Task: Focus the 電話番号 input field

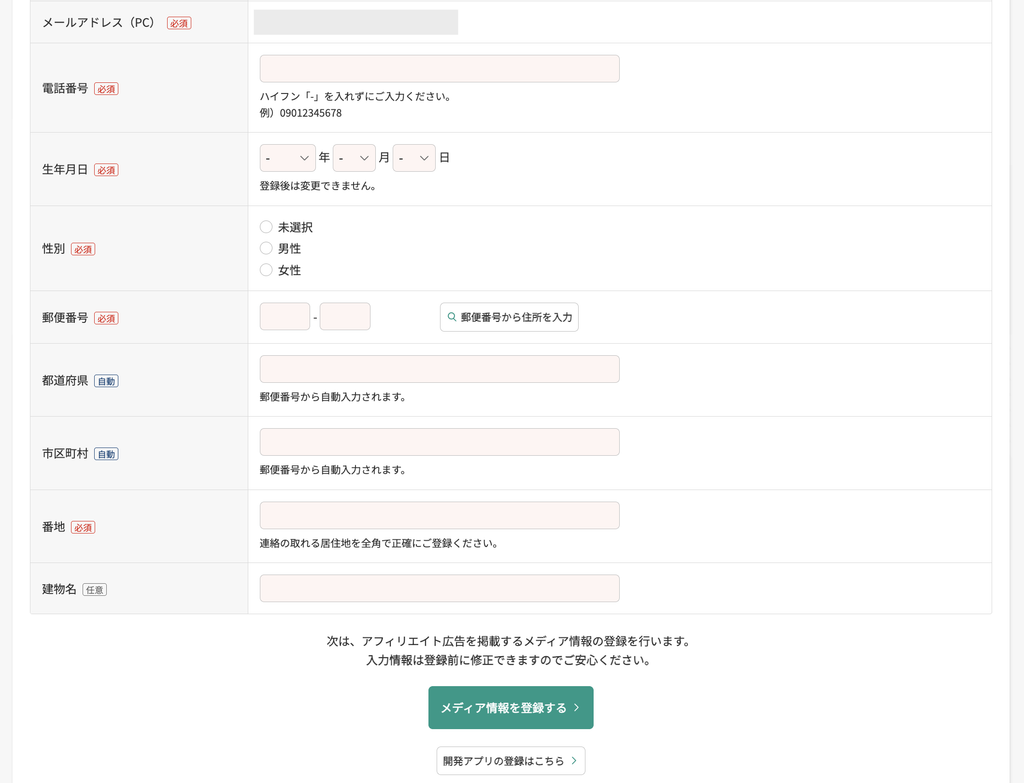Action: coord(440,69)
